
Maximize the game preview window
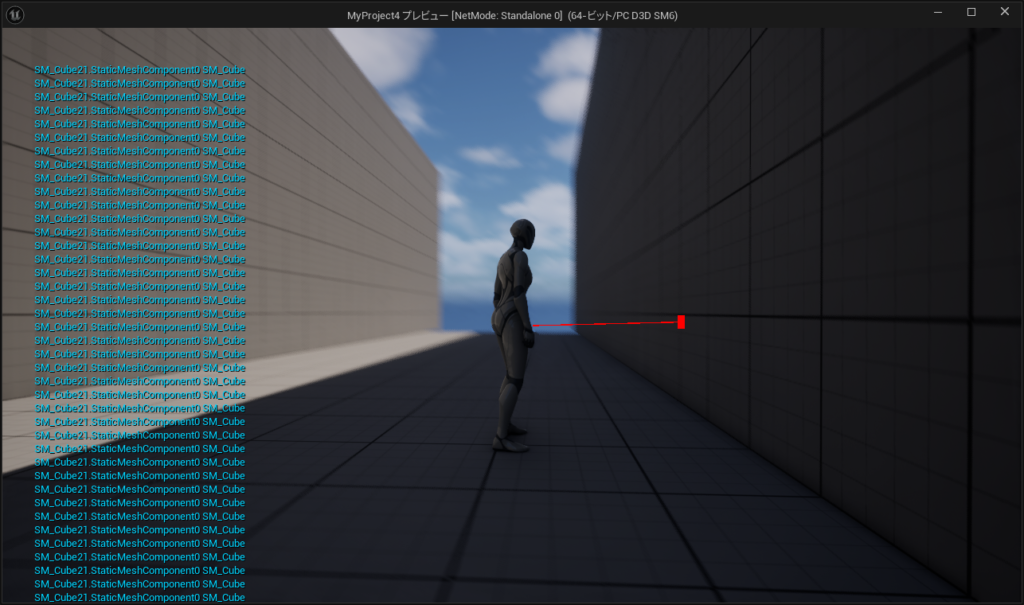971,13
